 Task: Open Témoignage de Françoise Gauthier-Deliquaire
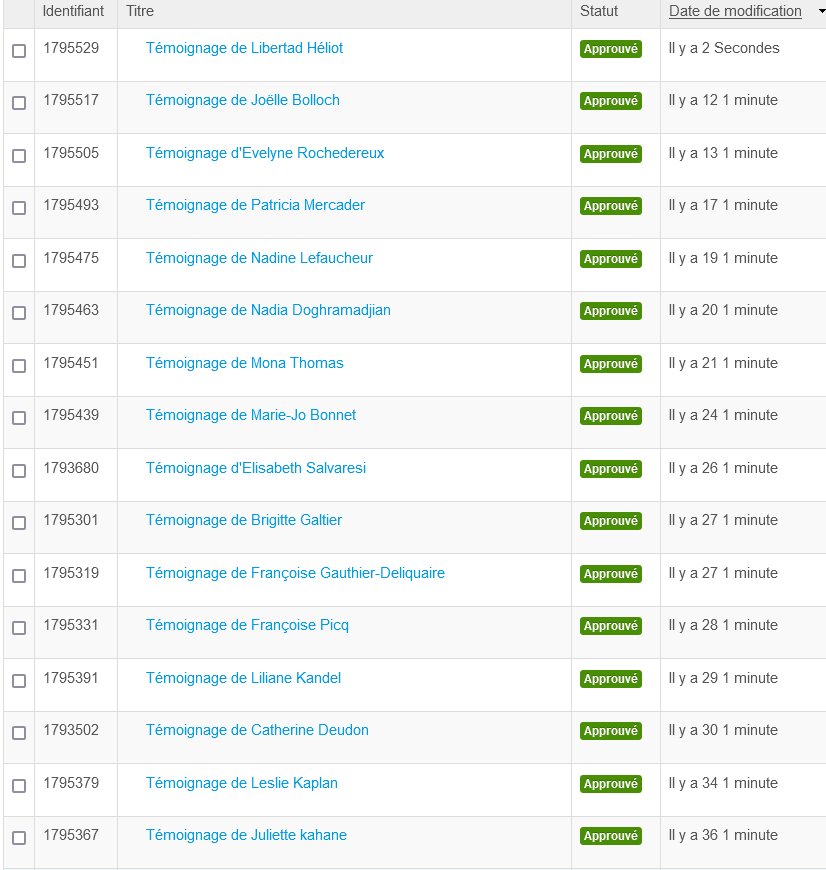295,573
